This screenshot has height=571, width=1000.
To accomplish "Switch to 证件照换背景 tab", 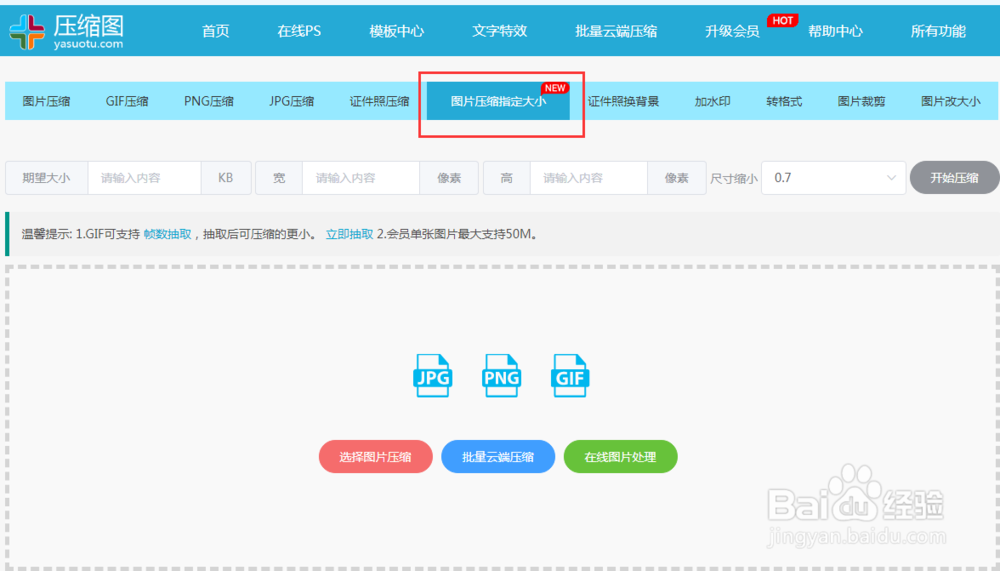I will pyautogui.click(x=623, y=101).
